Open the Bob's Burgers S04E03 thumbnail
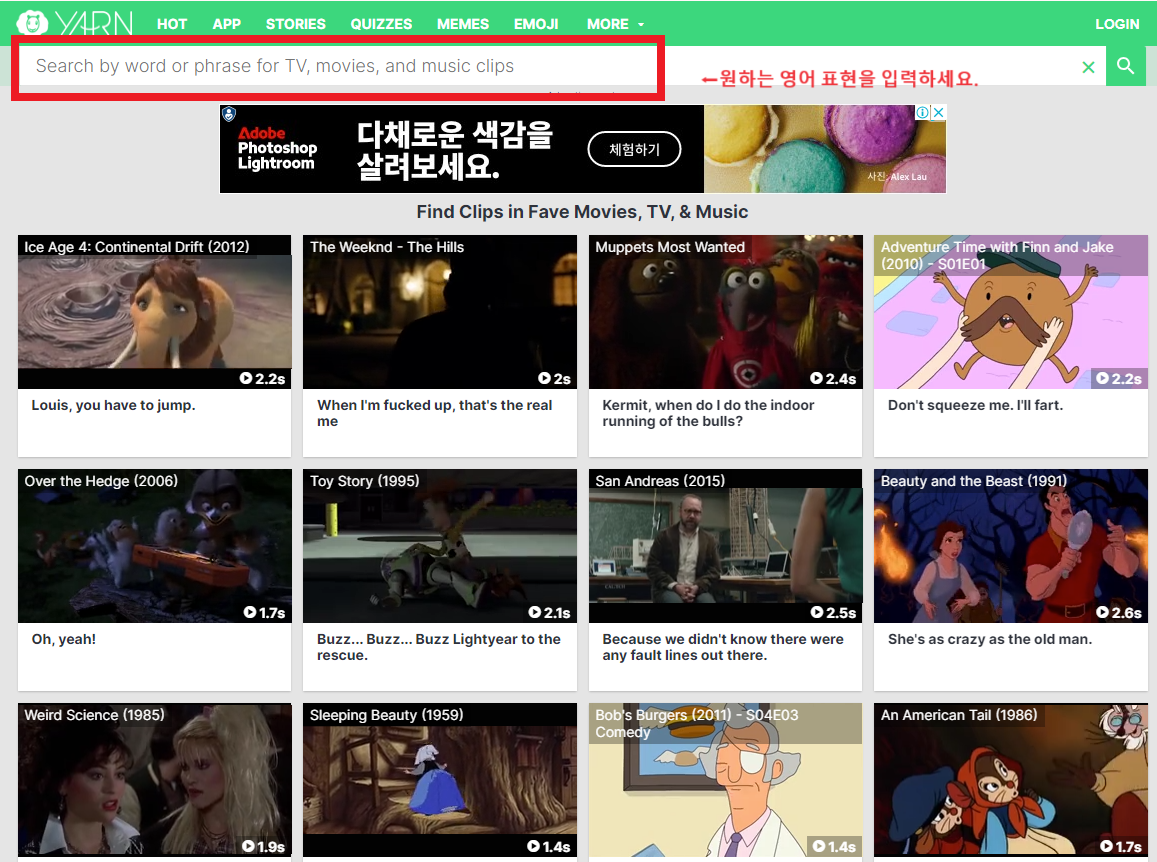 (x=725, y=779)
